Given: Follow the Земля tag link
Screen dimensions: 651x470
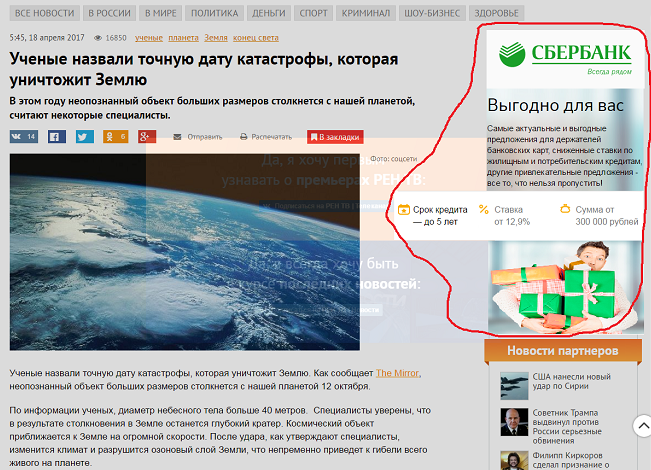Looking at the screenshot, I should point(216,38).
